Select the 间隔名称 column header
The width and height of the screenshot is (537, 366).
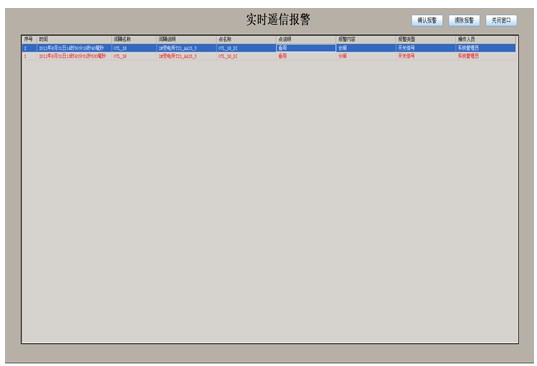pos(134,39)
